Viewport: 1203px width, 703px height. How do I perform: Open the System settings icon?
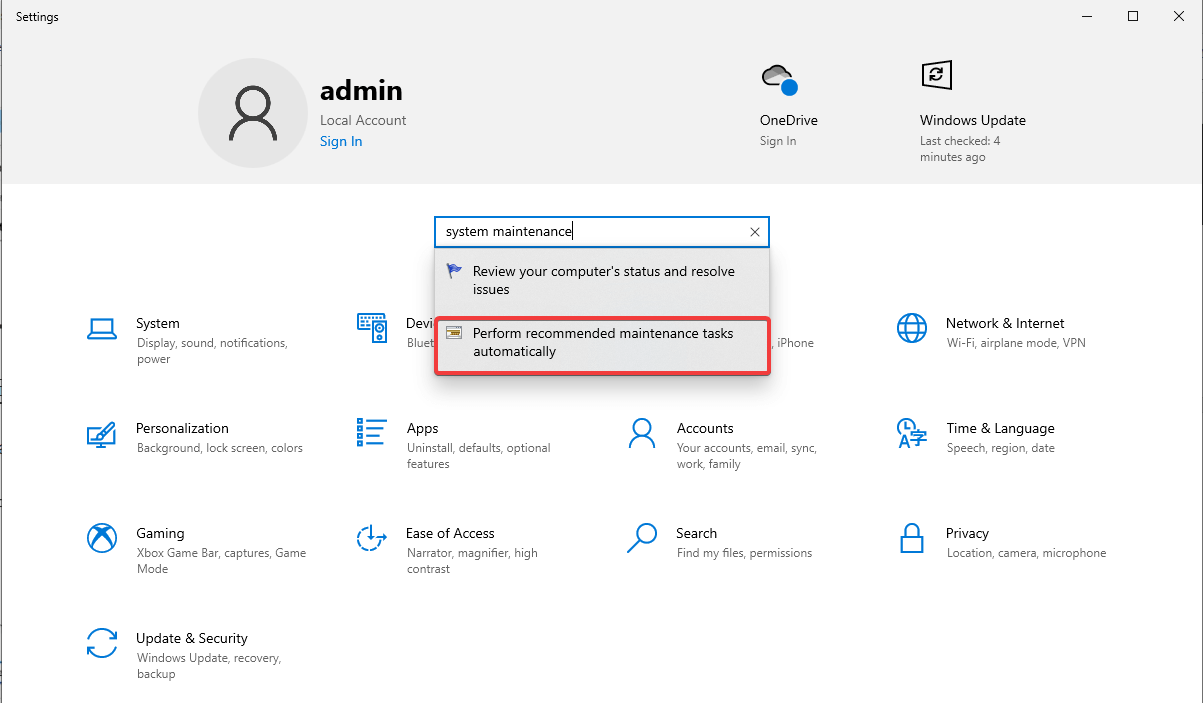102,327
